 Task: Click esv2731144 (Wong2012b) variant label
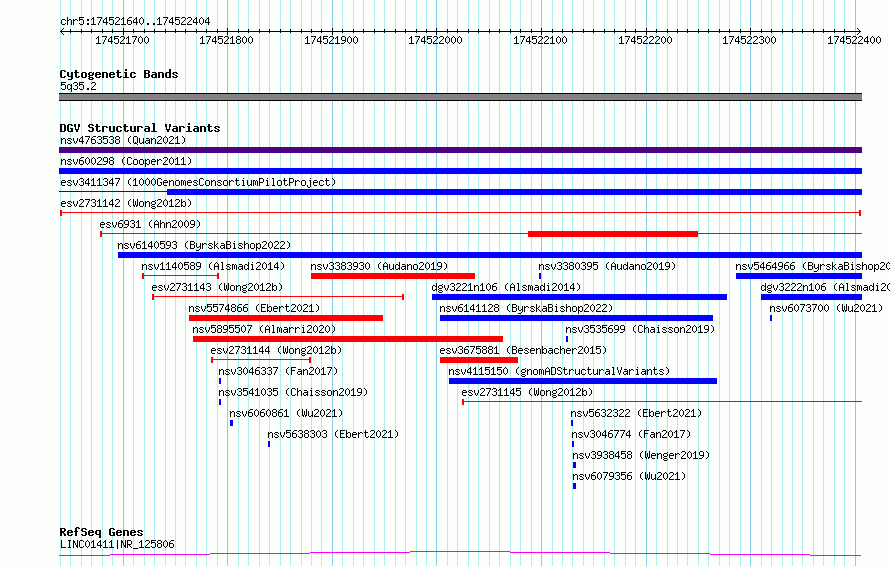tap(276, 350)
